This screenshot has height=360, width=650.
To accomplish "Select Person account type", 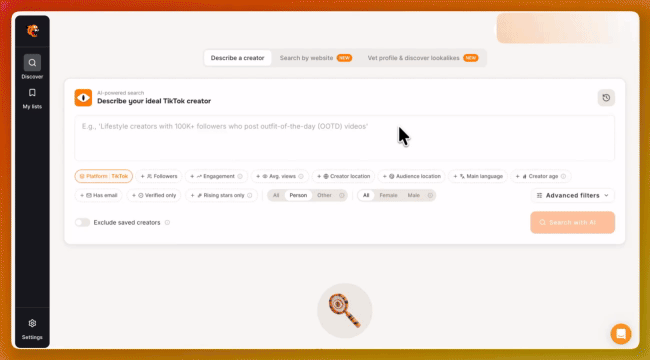I will (298, 195).
